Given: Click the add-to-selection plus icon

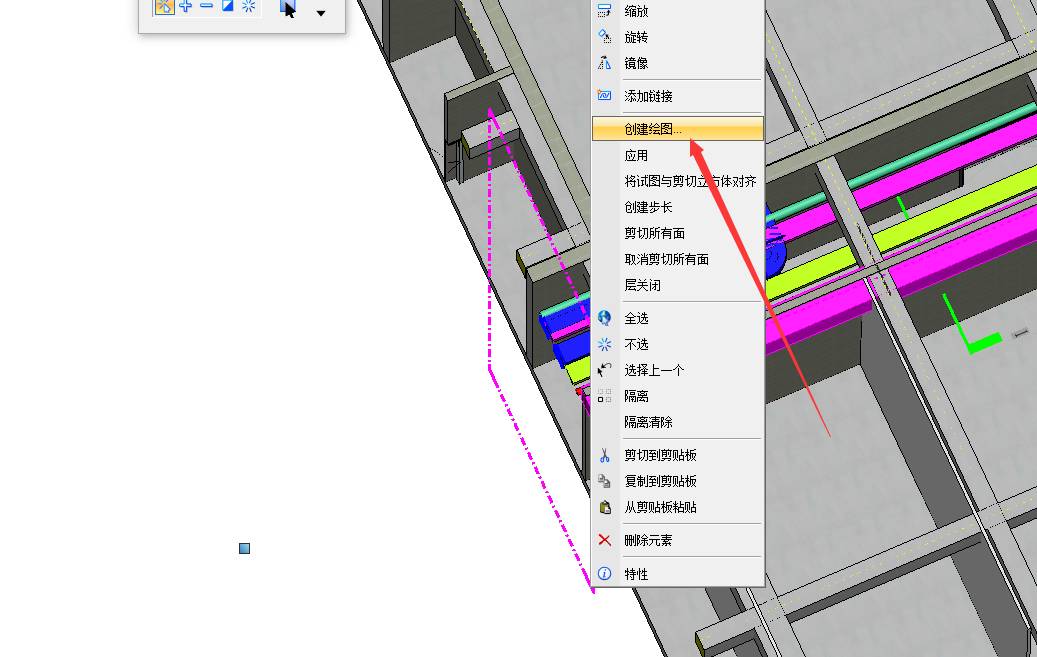Looking at the screenshot, I should pos(186,6).
